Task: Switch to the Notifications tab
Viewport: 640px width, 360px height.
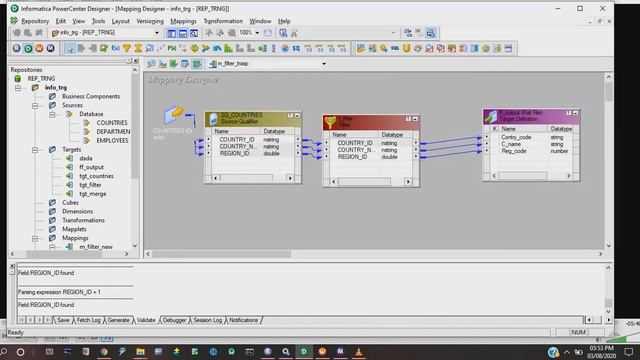Action: [243, 320]
